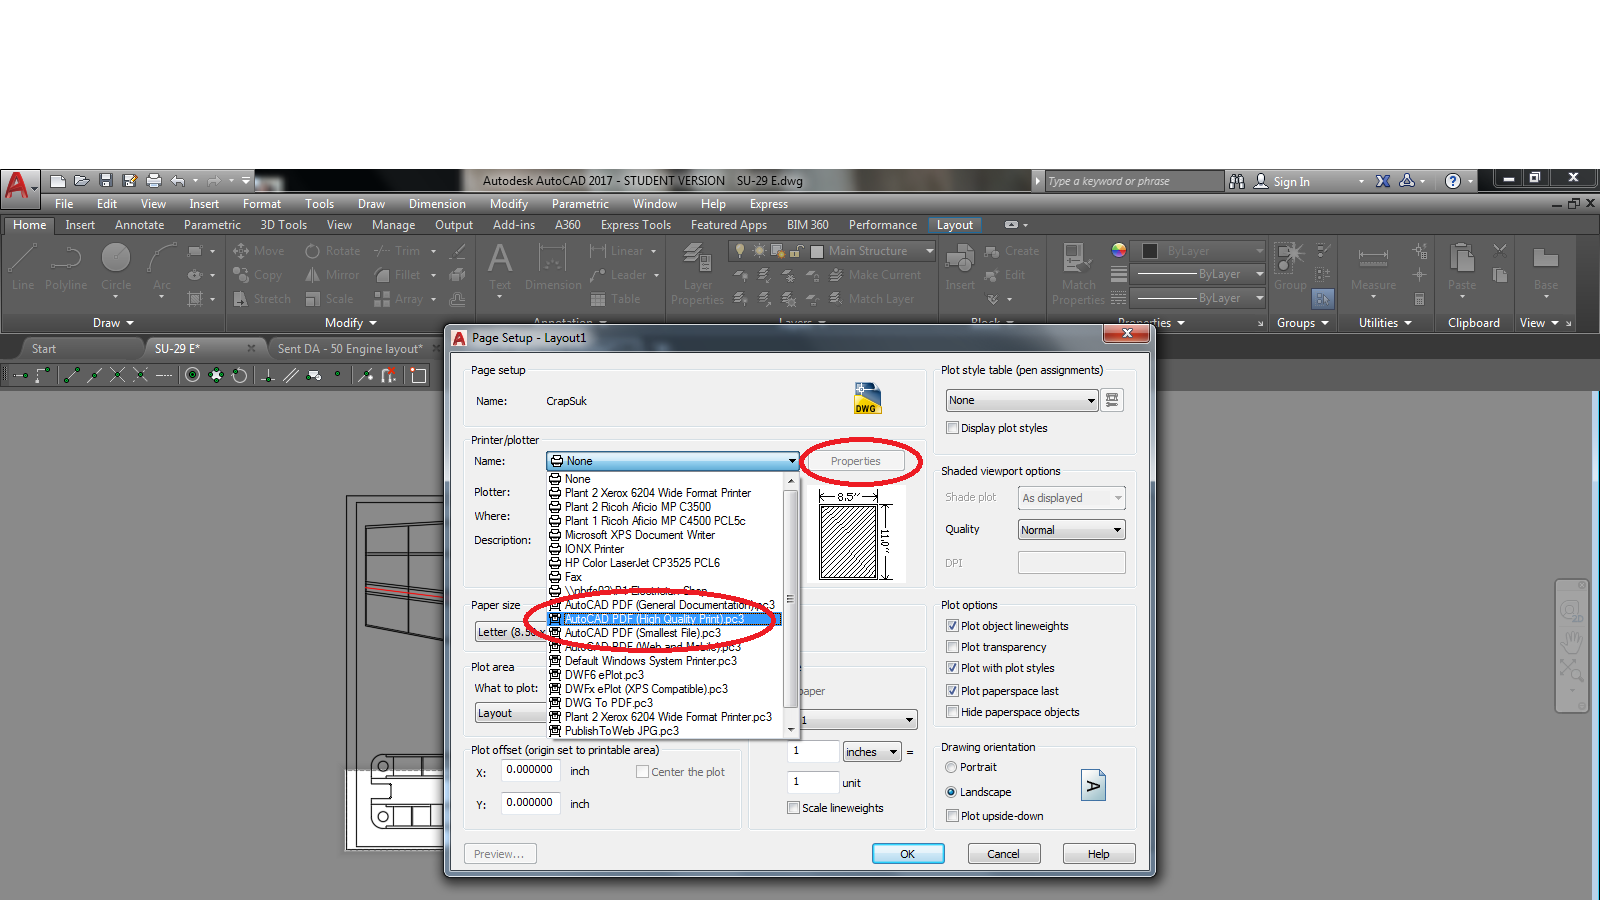Viewport: 1600px width, 900px height.
Task: Select the Text tool in Annotation panel
Action: (500, 267)
